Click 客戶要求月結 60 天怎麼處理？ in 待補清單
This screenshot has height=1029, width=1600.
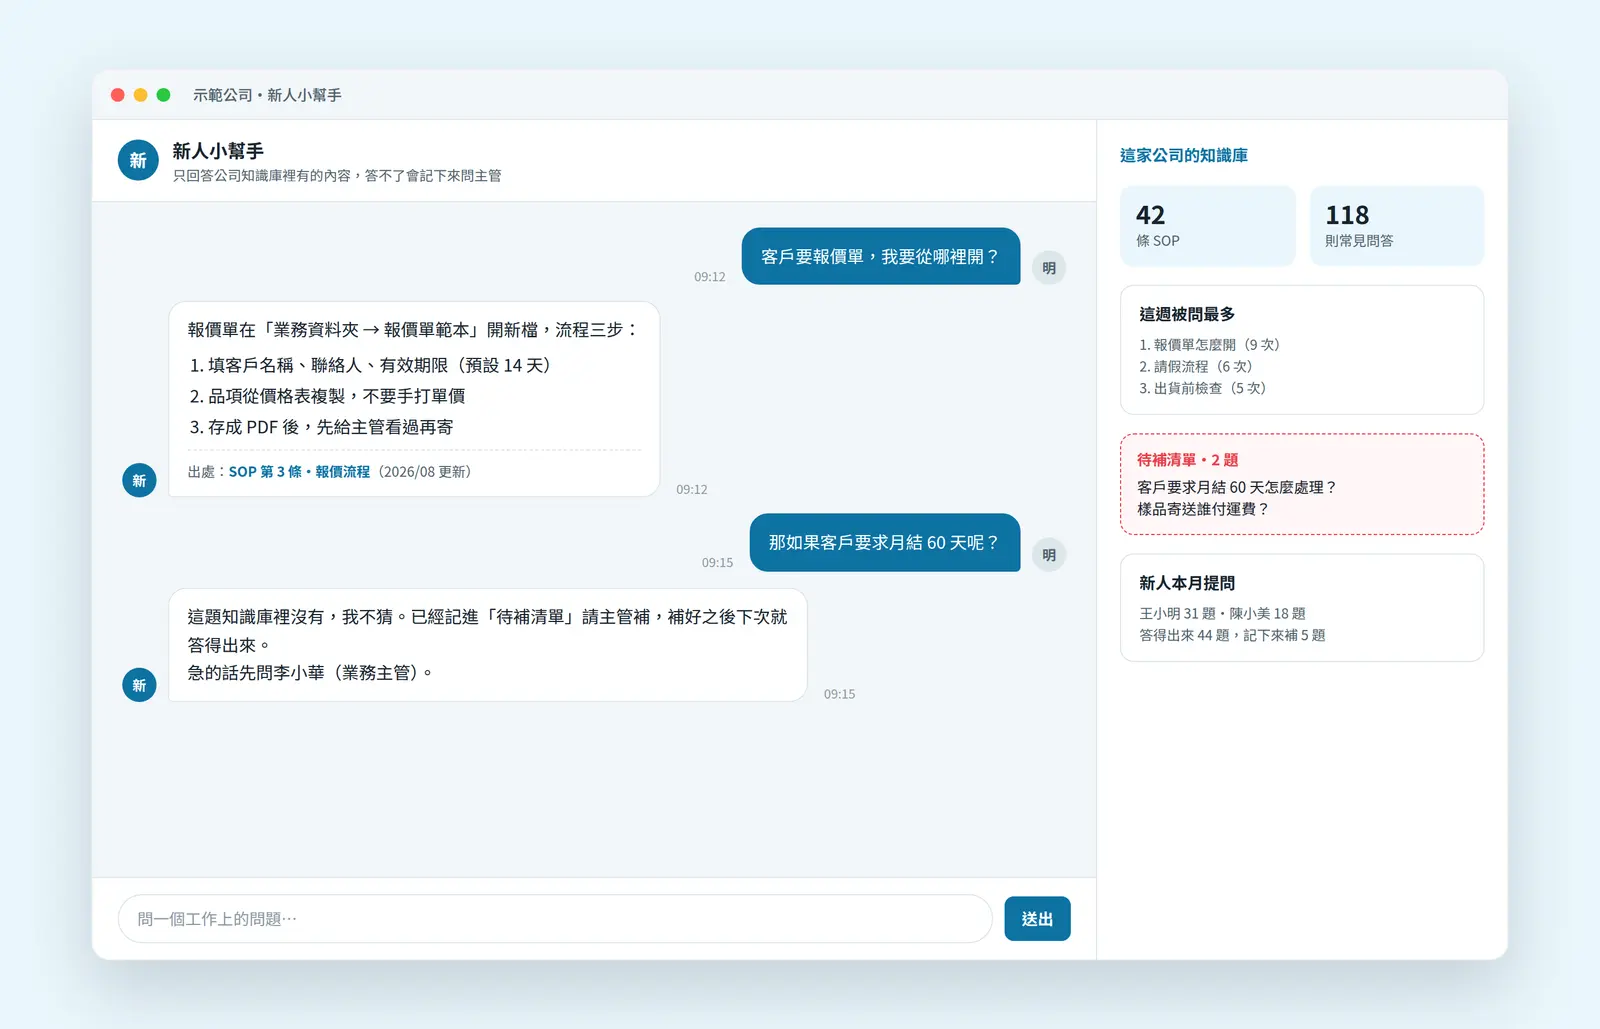1237,487
